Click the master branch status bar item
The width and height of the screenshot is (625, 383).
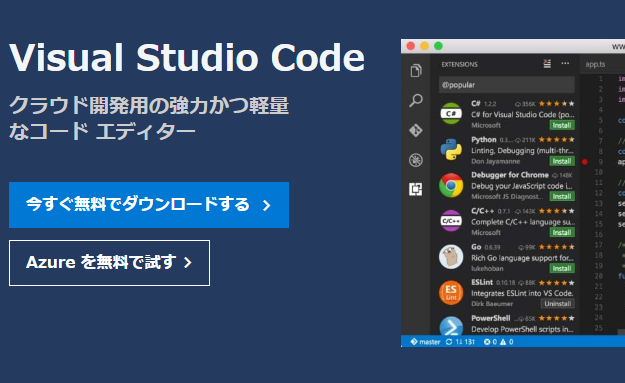425,342
